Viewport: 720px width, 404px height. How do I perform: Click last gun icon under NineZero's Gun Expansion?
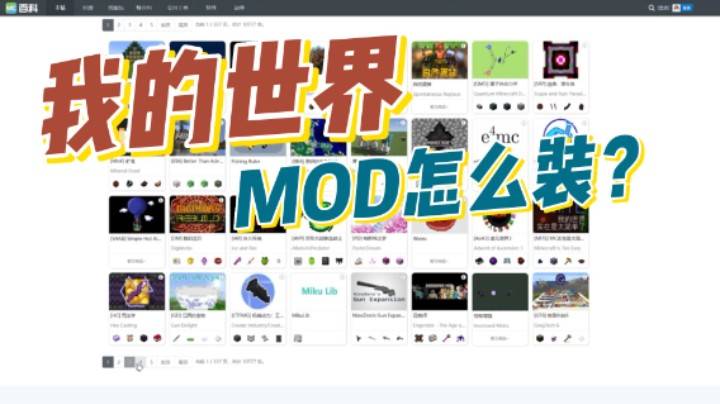pos(399,338)
